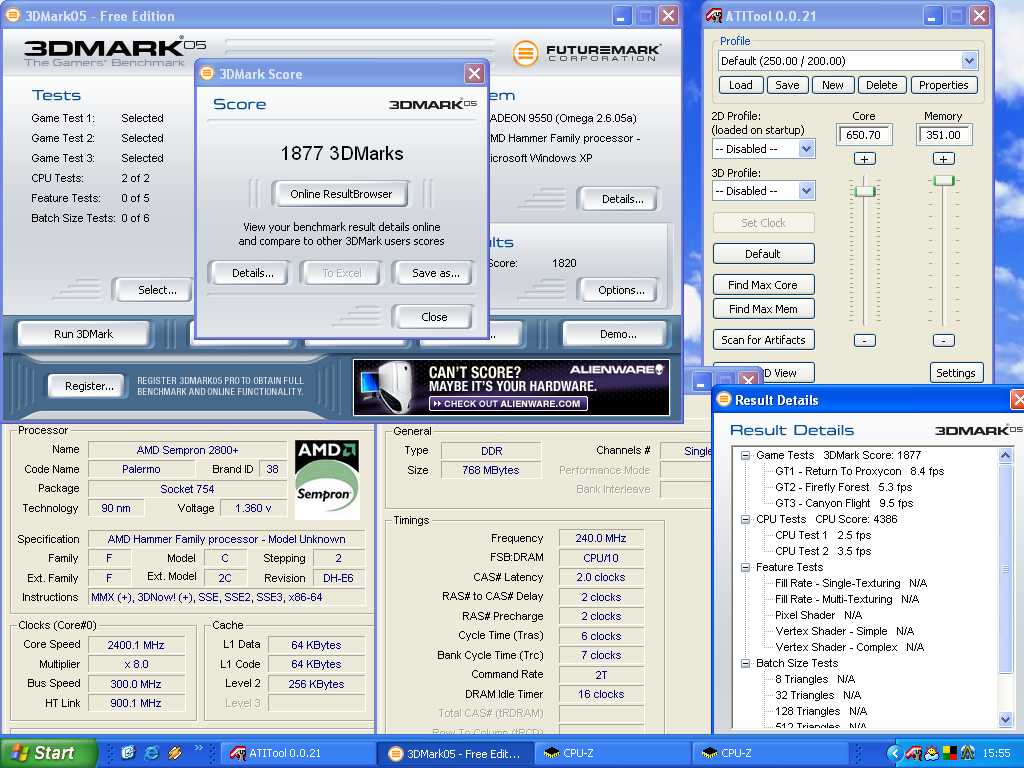
Task: Switch to first CPU-Z taskbar item
Action: pyautogui.click(x=613, y=753)
